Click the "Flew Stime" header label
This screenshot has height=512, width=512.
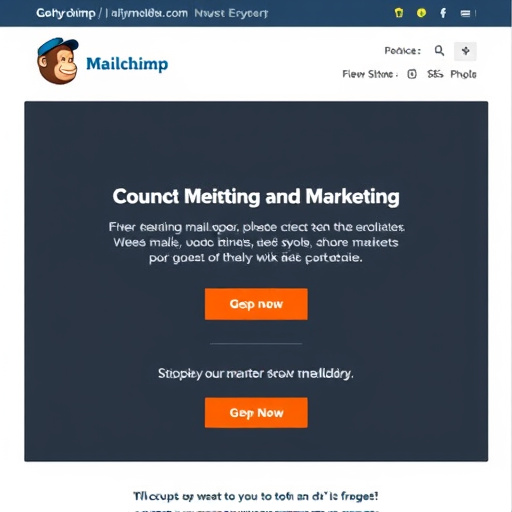[x=370, y=74]
